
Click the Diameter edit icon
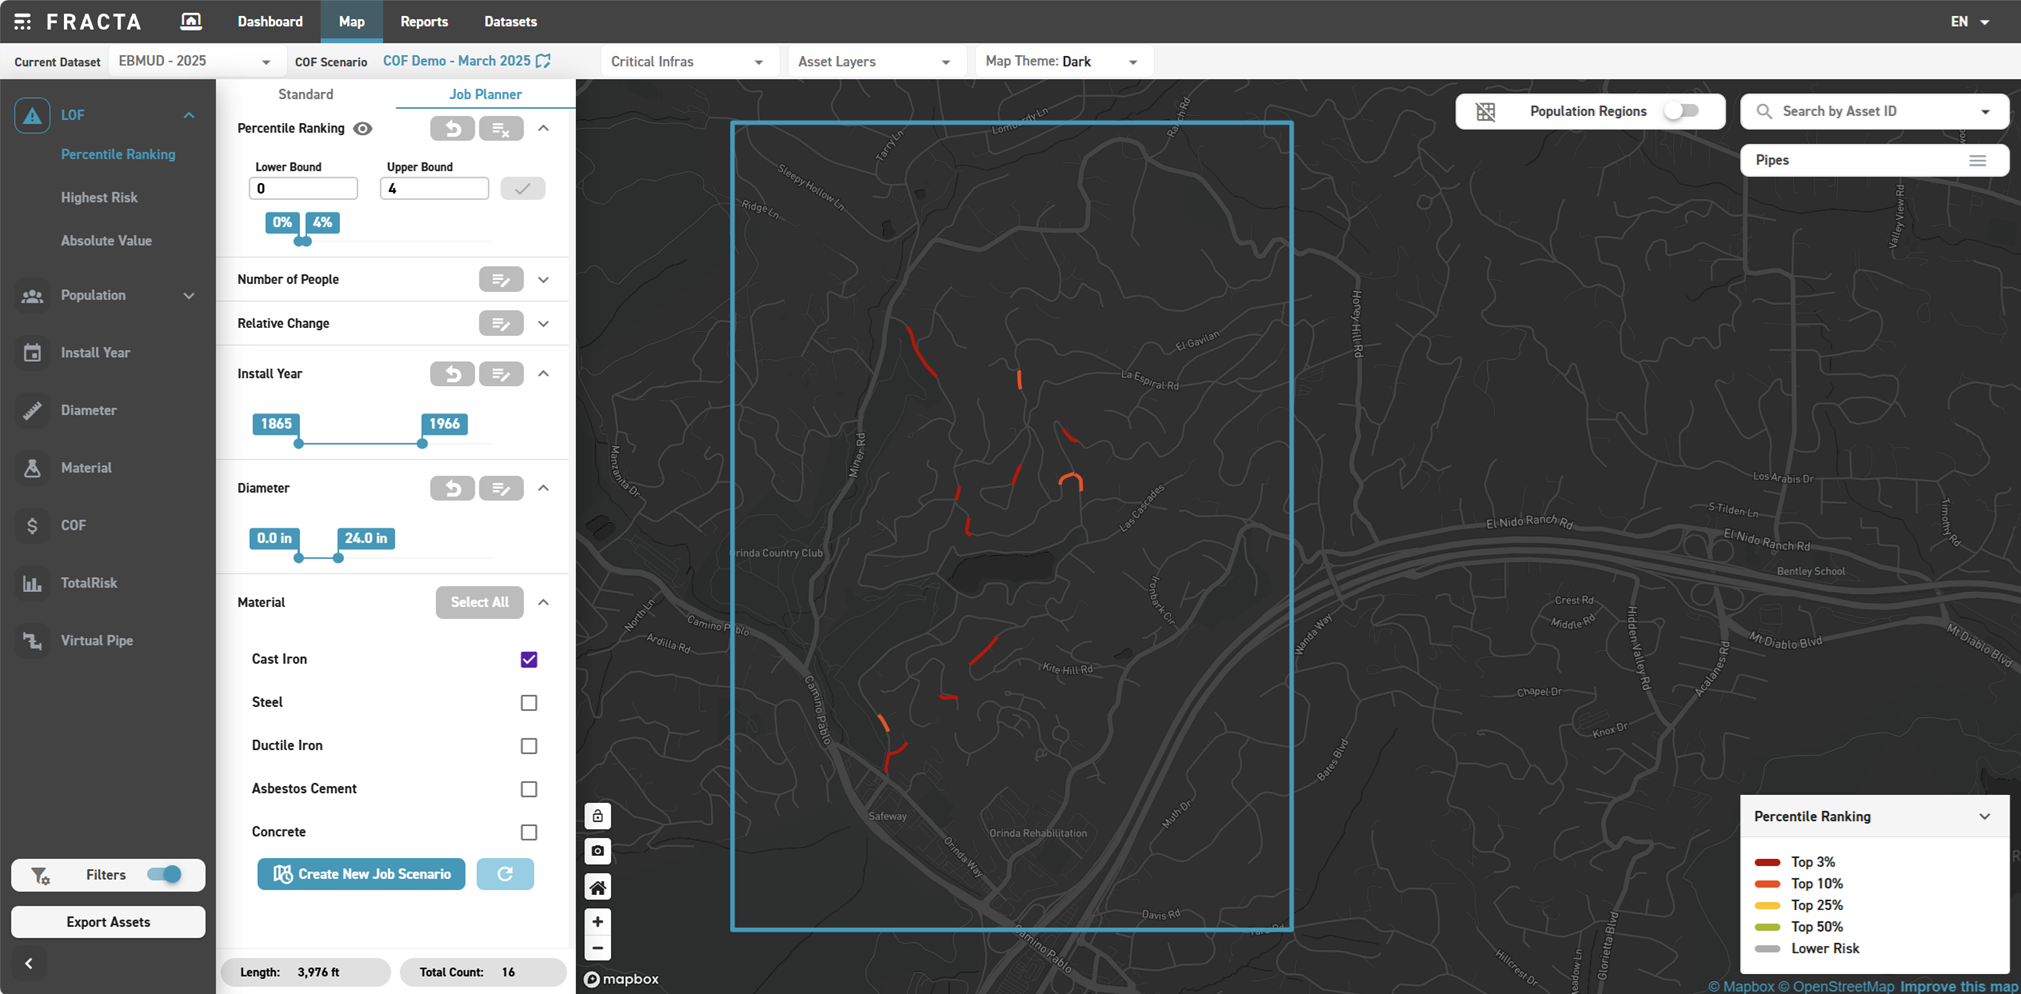(501, 488)
